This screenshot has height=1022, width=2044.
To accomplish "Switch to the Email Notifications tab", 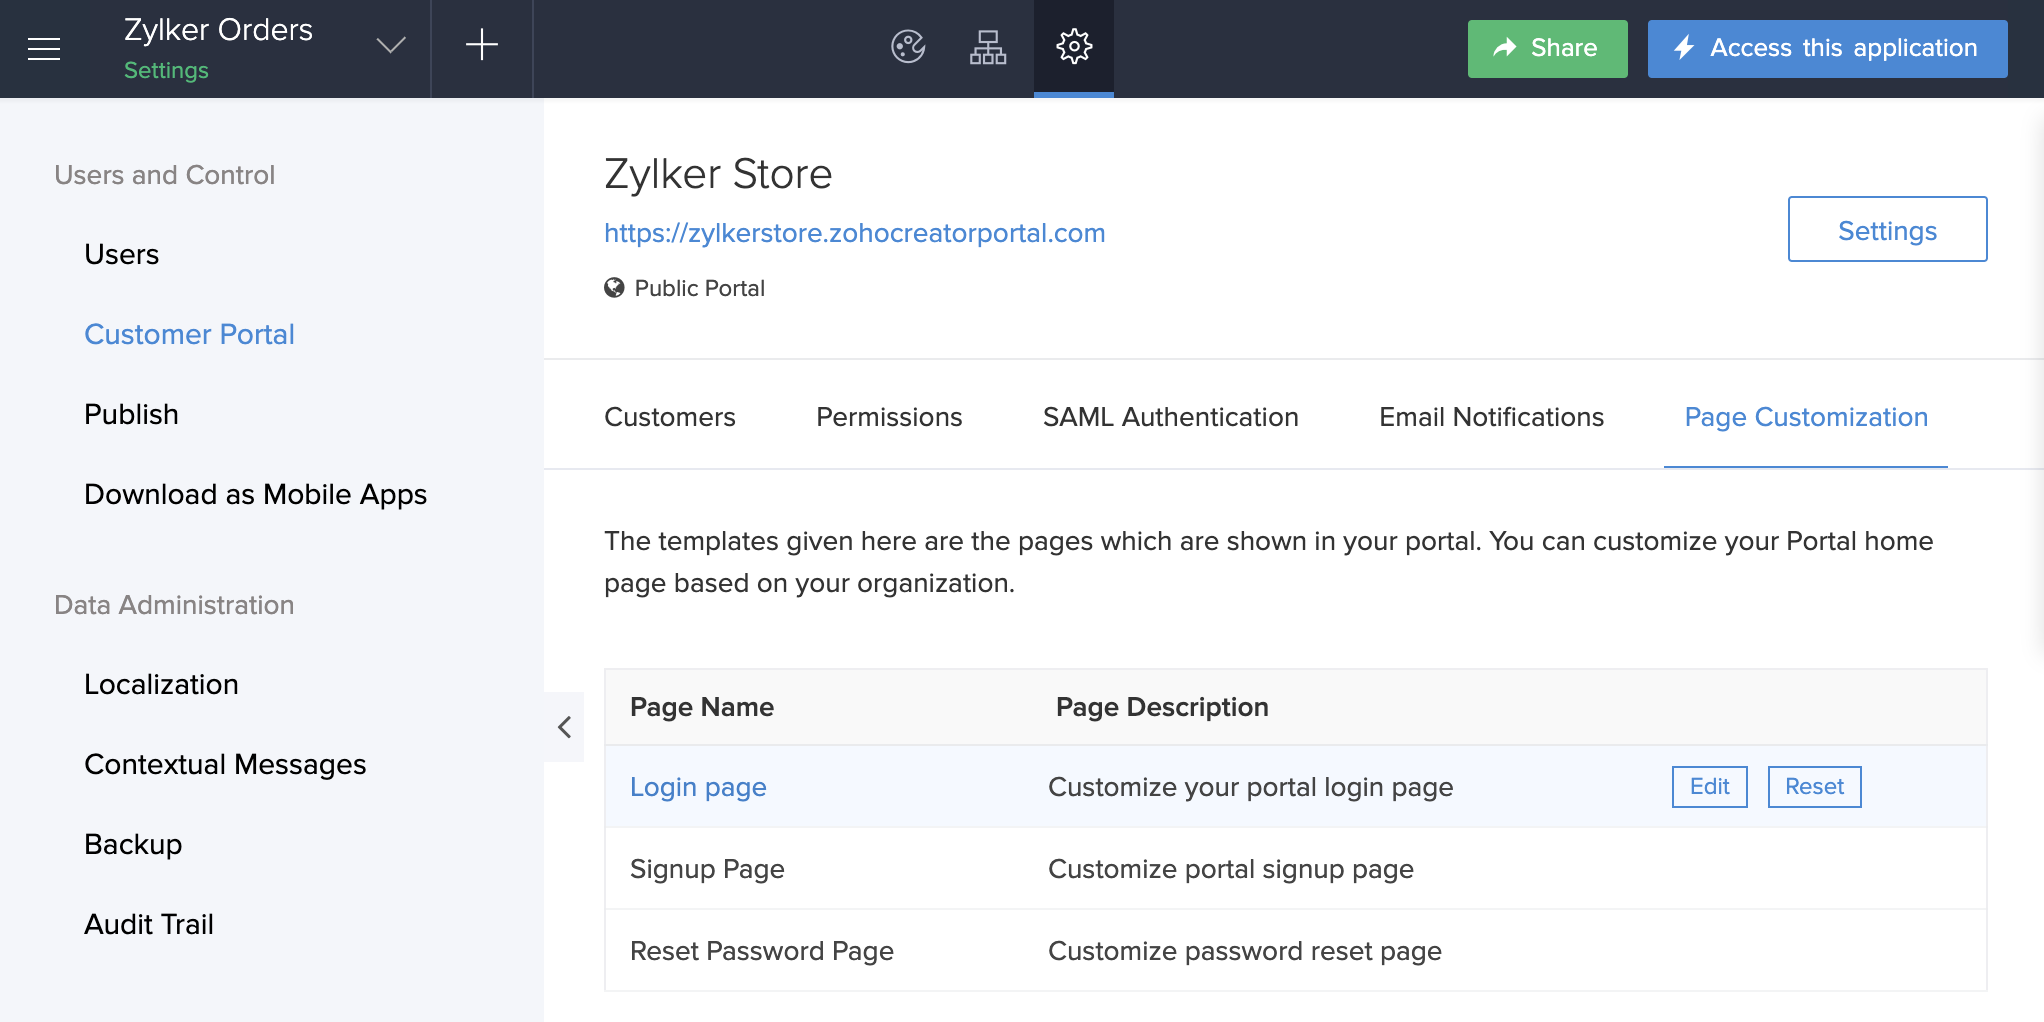I will tap(1489, 417).
